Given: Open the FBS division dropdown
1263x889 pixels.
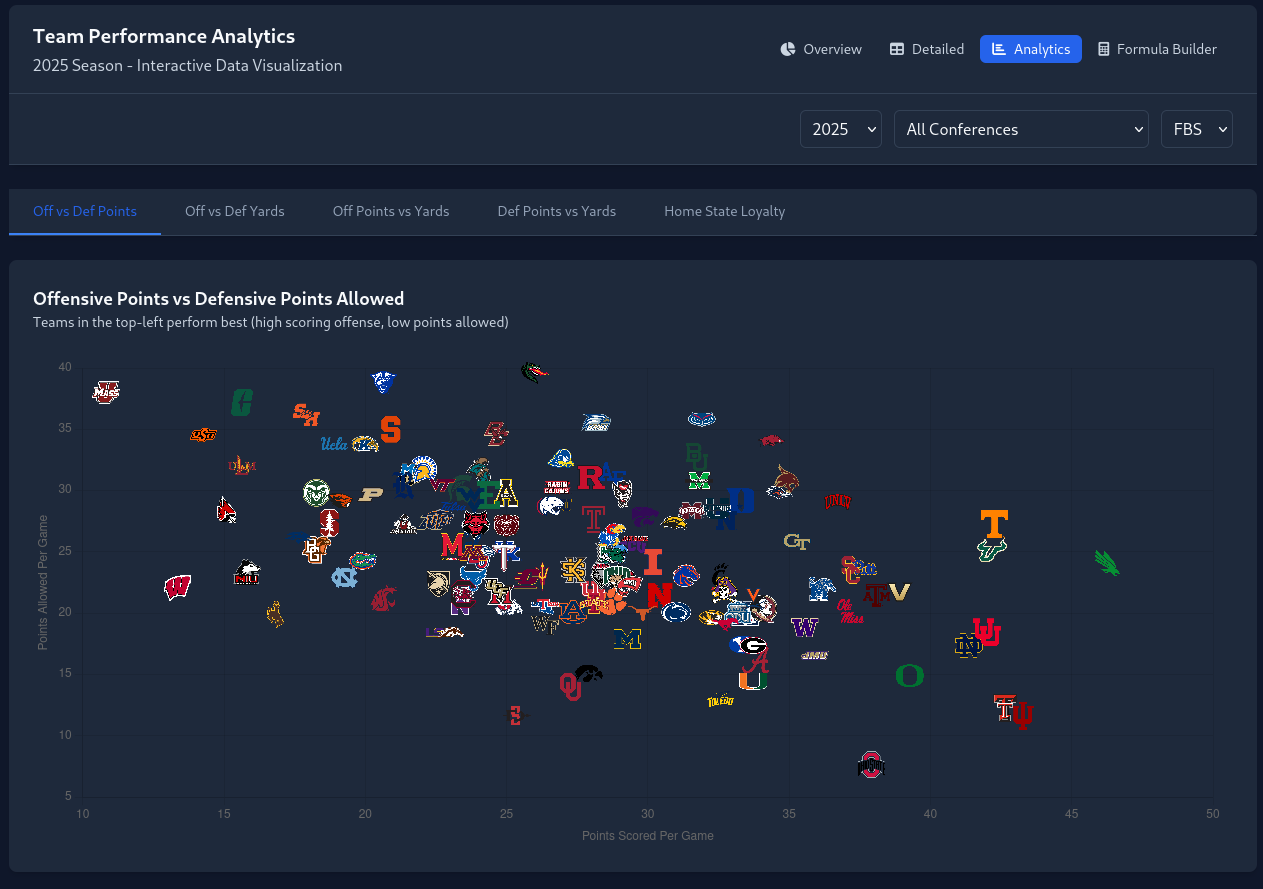Looking at the screenshot, I should click(x=1197, y=129).
